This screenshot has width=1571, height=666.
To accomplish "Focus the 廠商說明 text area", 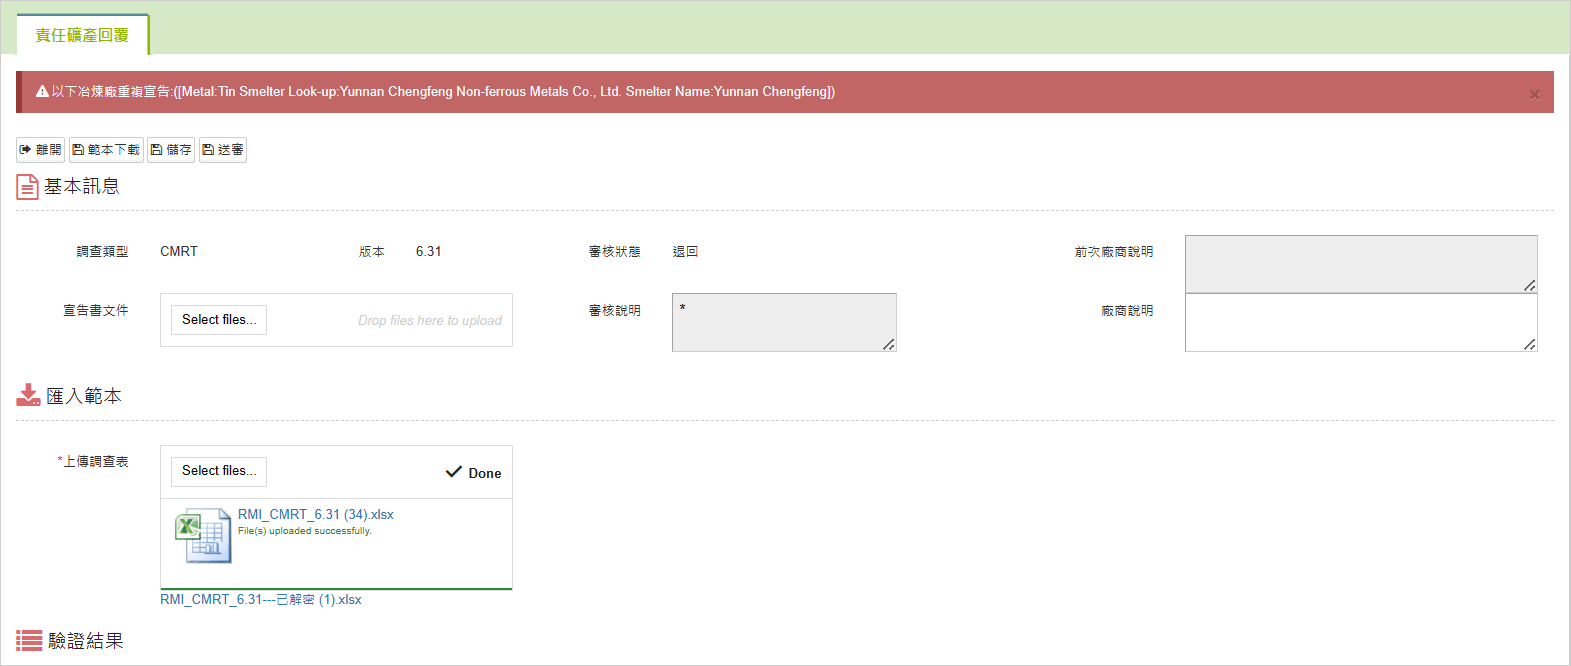I will pos(1360,323).
